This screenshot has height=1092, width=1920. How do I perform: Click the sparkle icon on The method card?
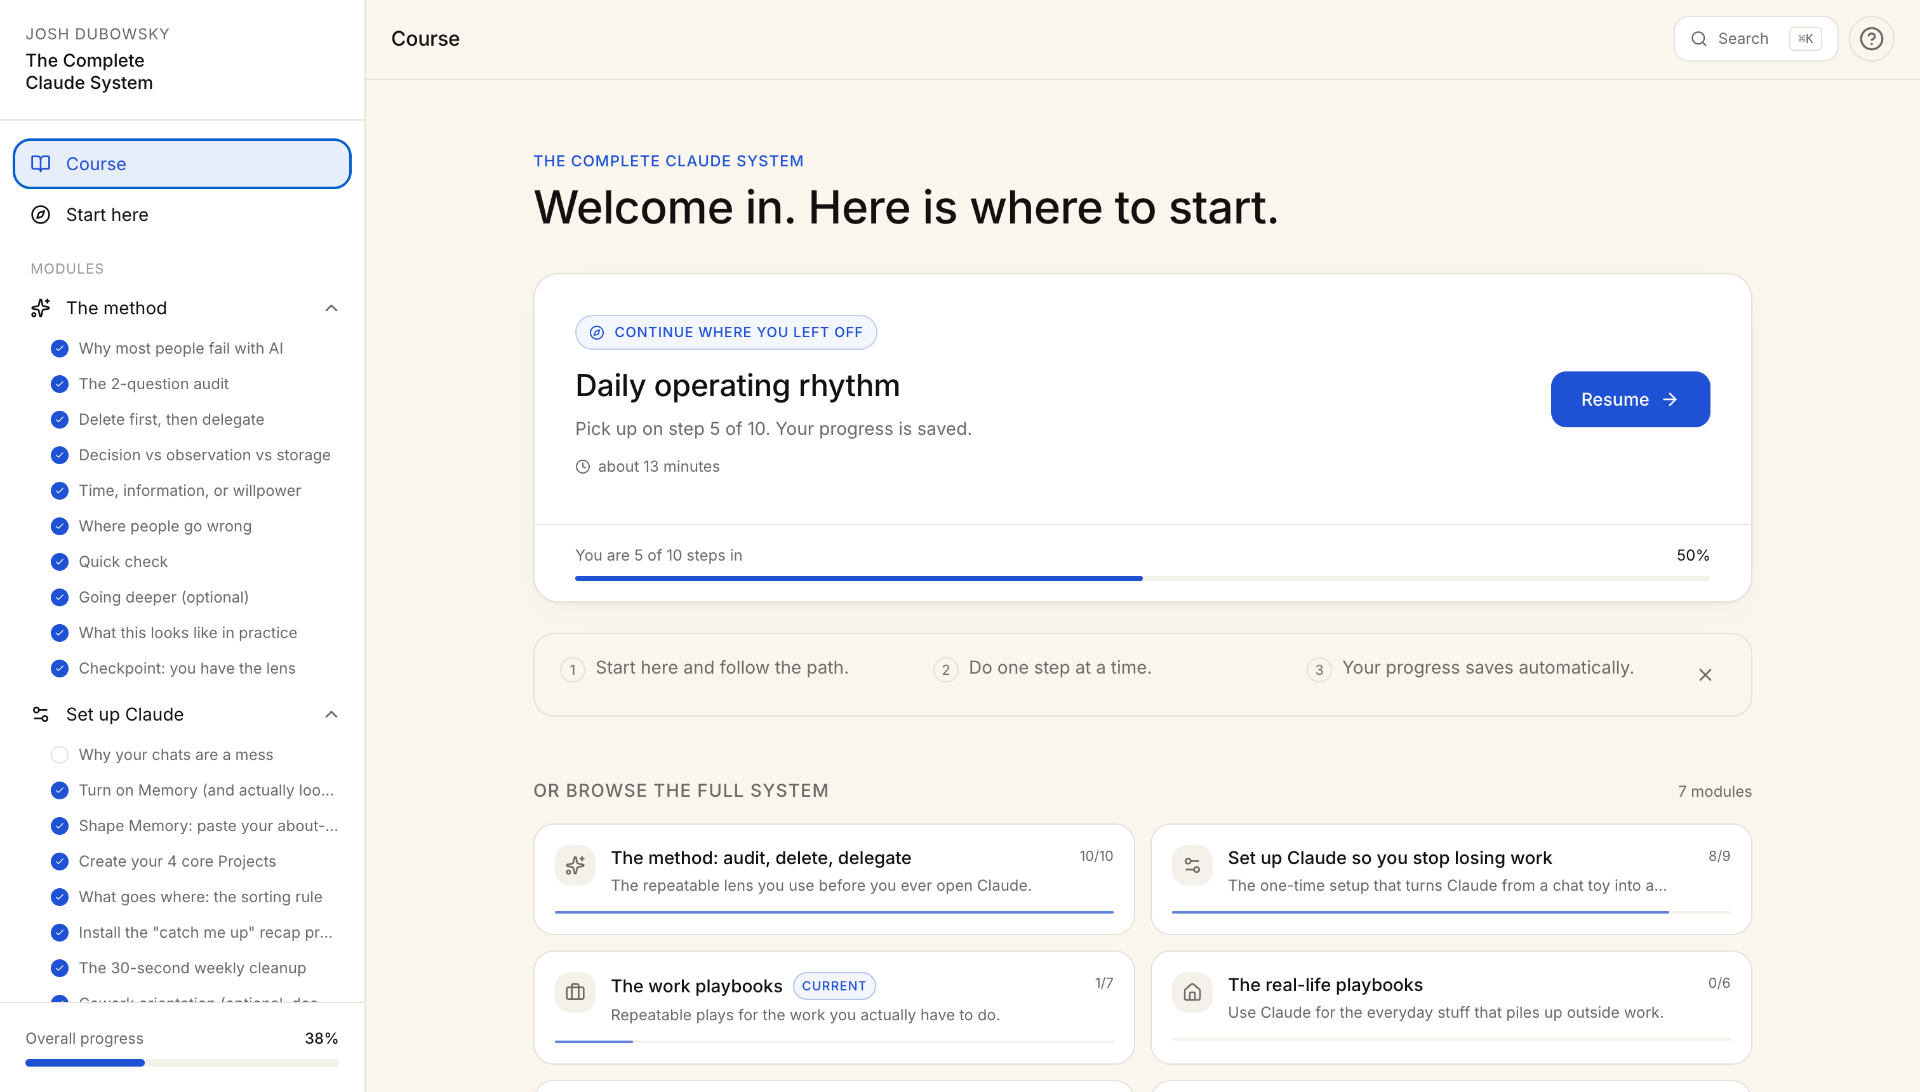pyautogui.click(x=575, y=866)
